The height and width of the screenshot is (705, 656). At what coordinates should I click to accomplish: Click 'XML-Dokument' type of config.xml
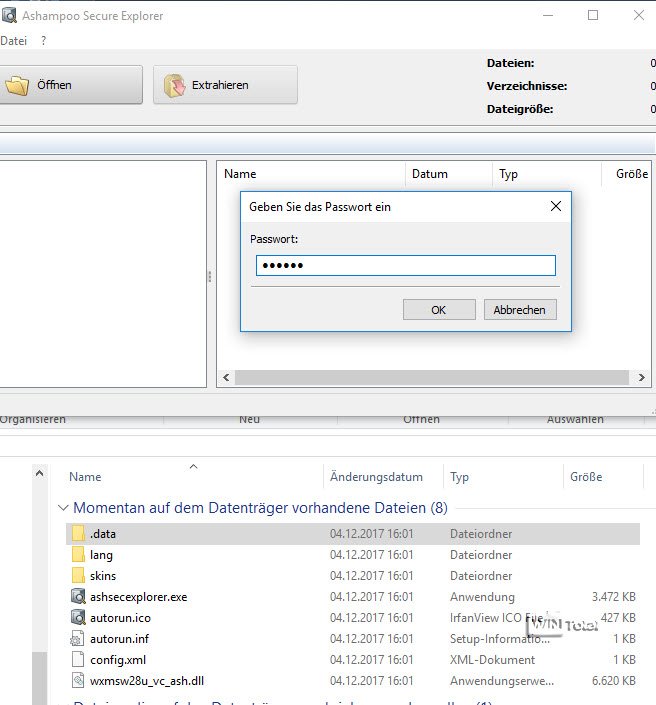coord(492,660)
